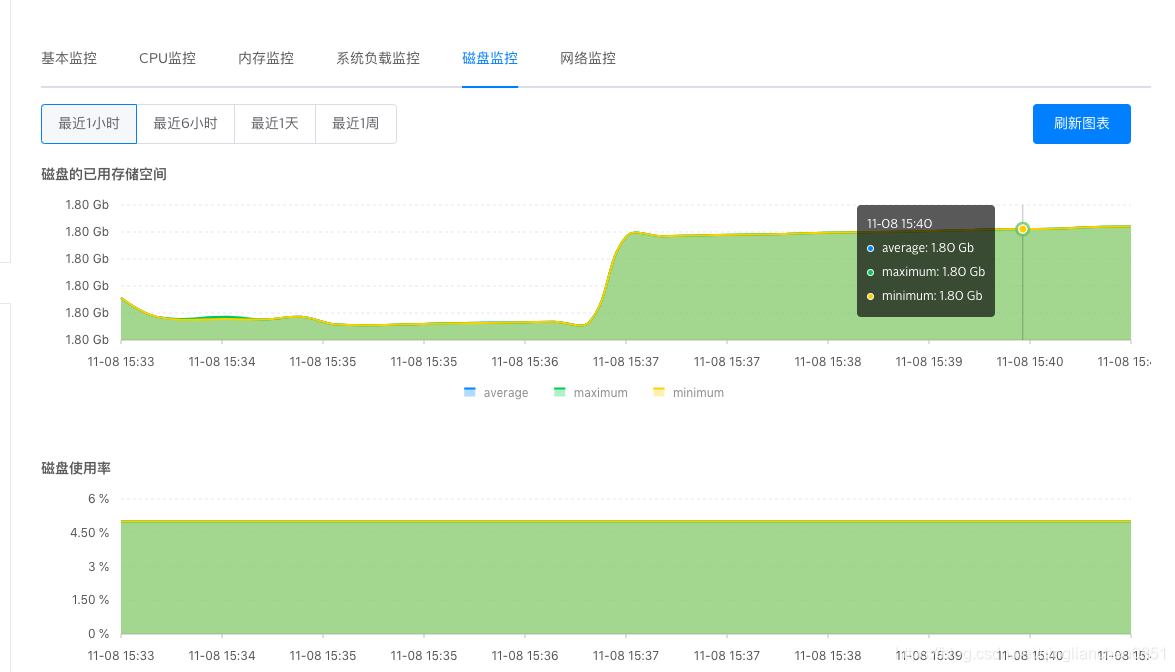Open the 基本监控 tab
Screen dimensions: 1175x672
pyautogui.click(x=69, y=58)
